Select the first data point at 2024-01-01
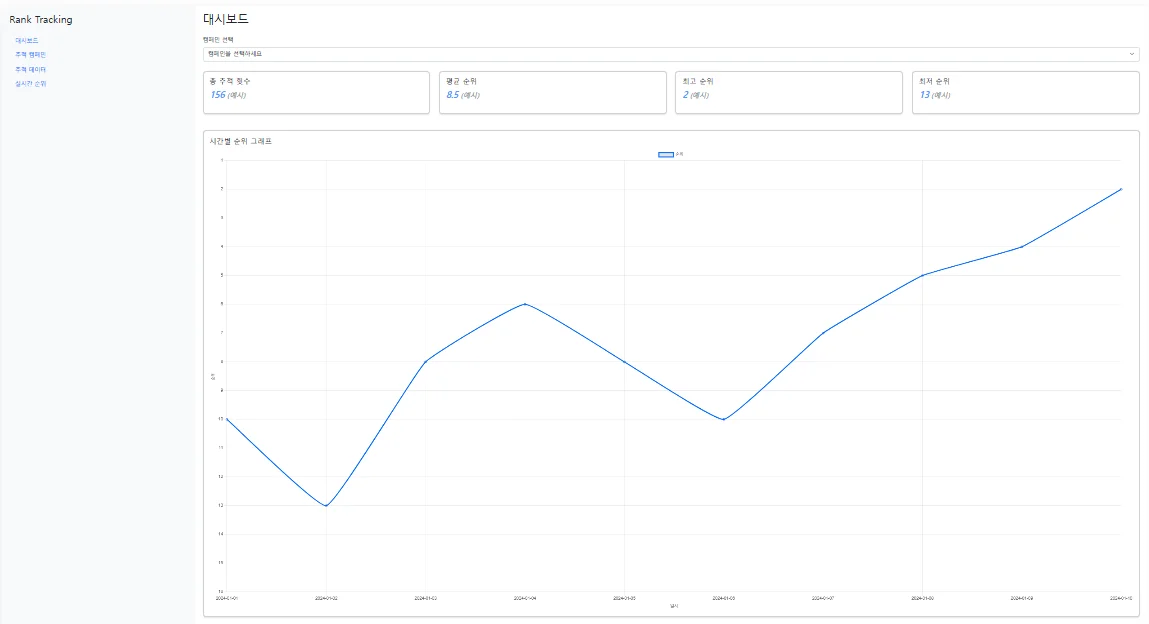Screen dimensions: 1149x624 [x=227, y=419]
